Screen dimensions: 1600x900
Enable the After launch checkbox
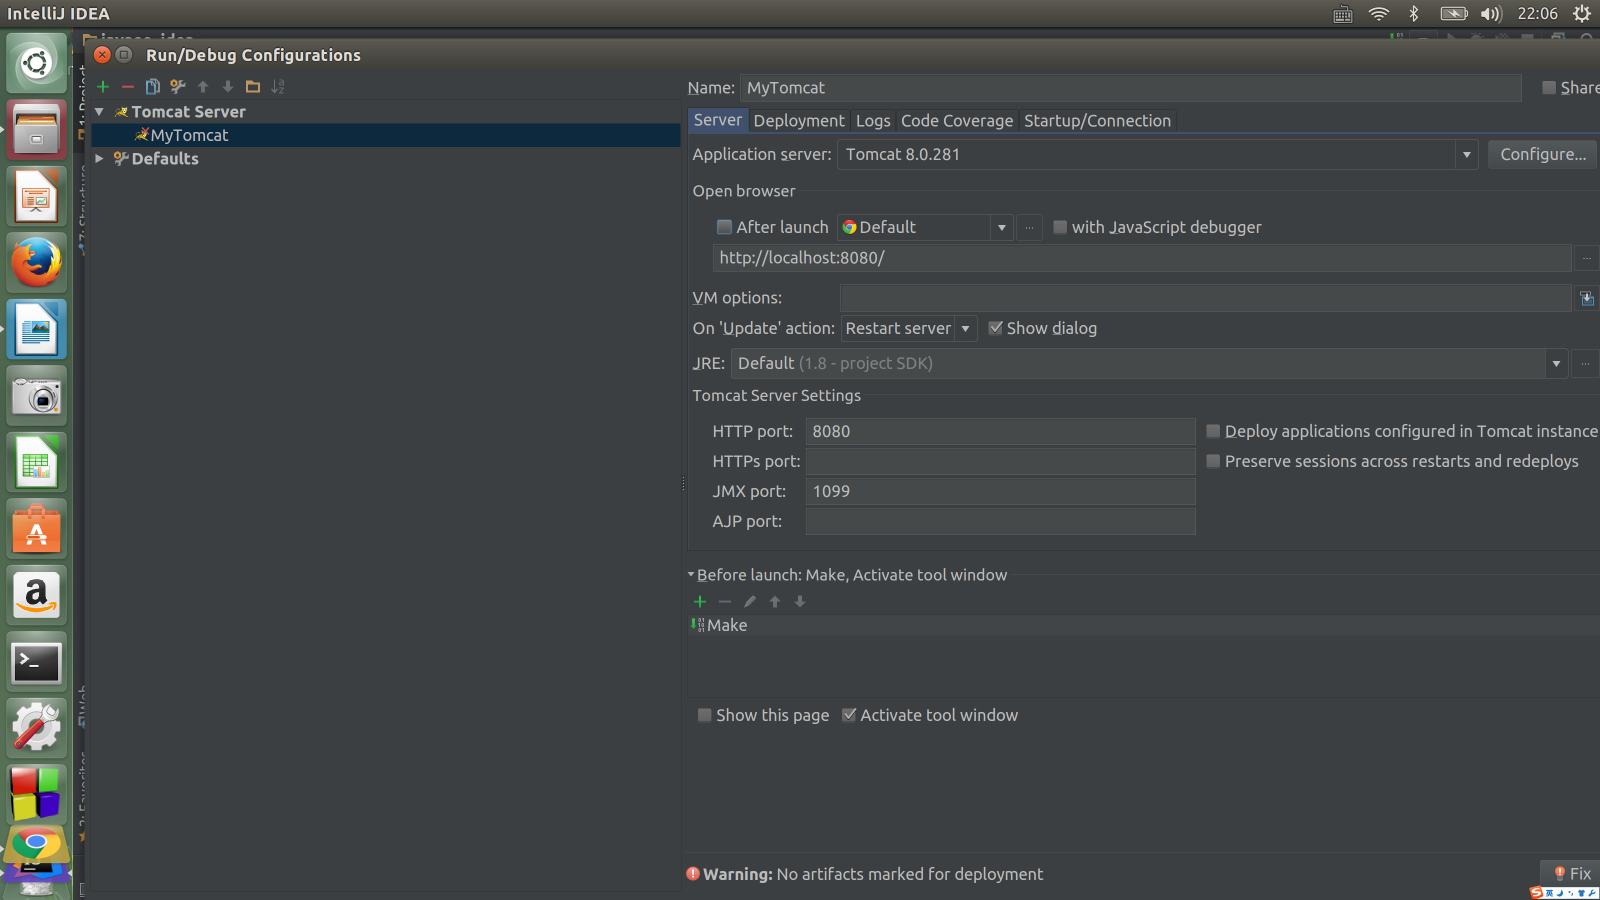click(x=725, y=227)
